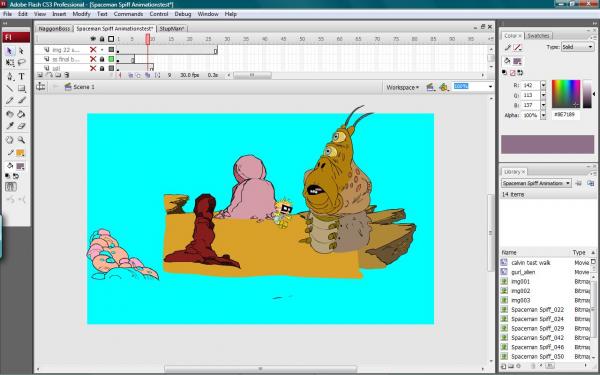This screenshot has width=600, height=375.
Task: Toggle lock on ss final b layer
Action: click(102, 59)
